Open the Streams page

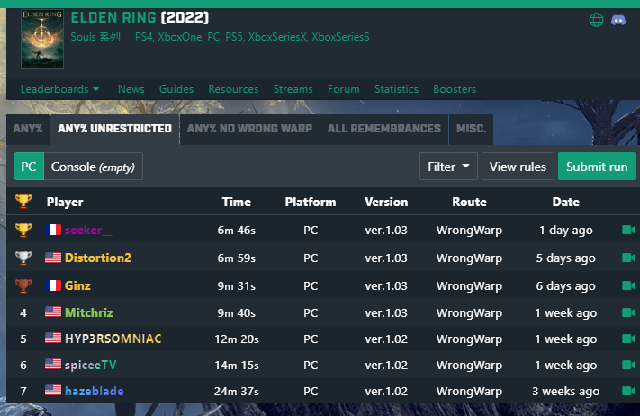pyautogui.click(x=293, y=89)
